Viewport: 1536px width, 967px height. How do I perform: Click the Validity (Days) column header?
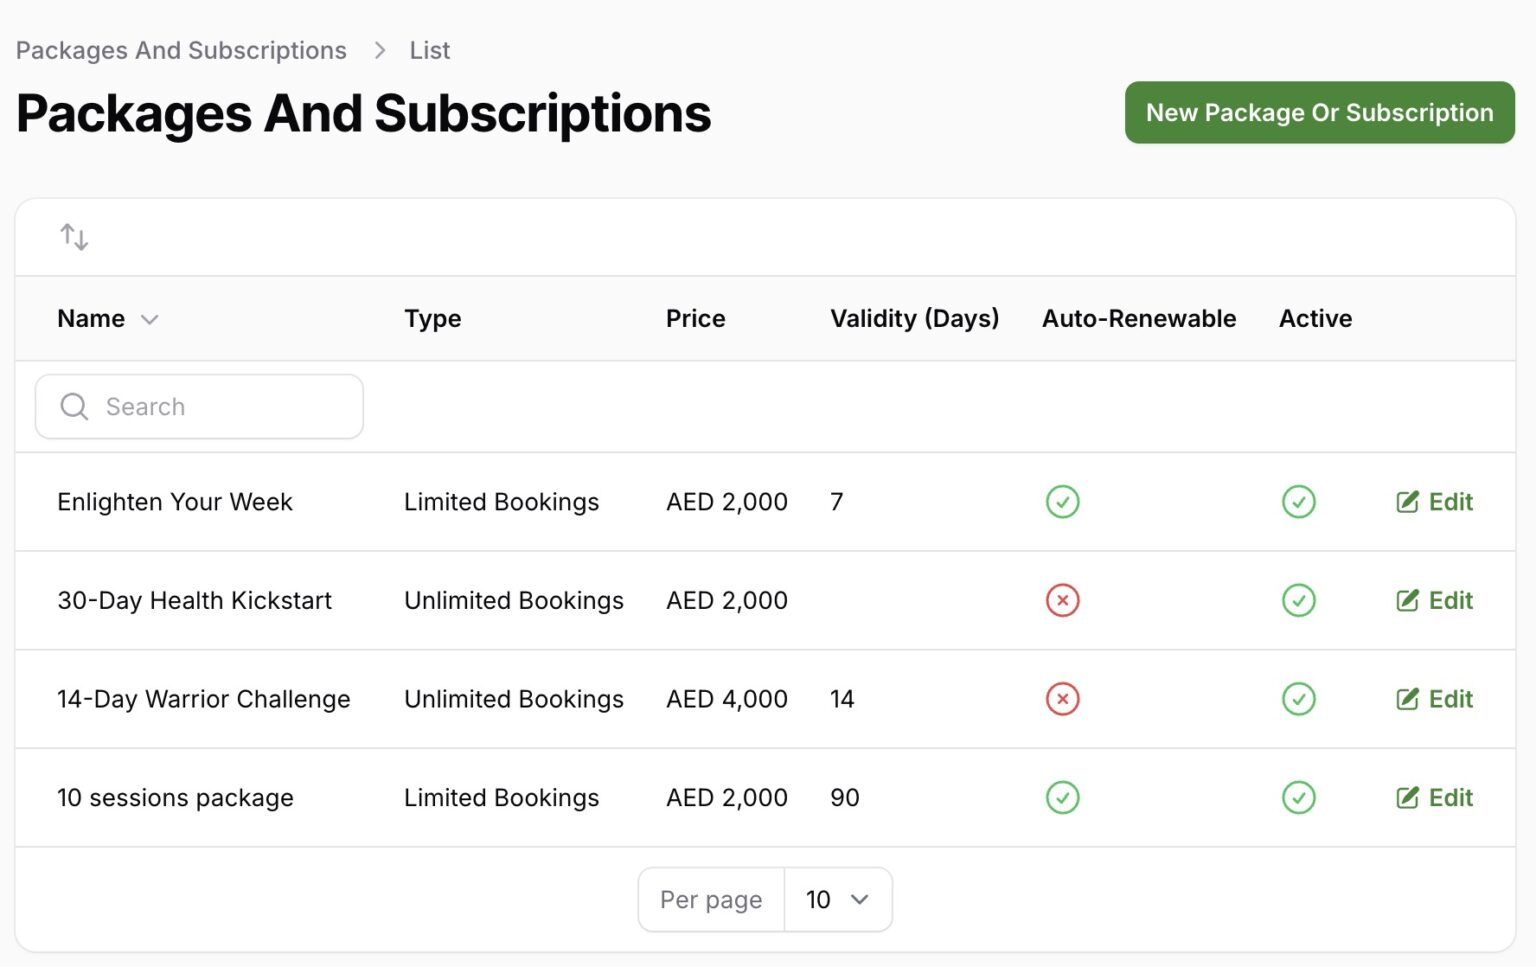(x=913, y=318)
